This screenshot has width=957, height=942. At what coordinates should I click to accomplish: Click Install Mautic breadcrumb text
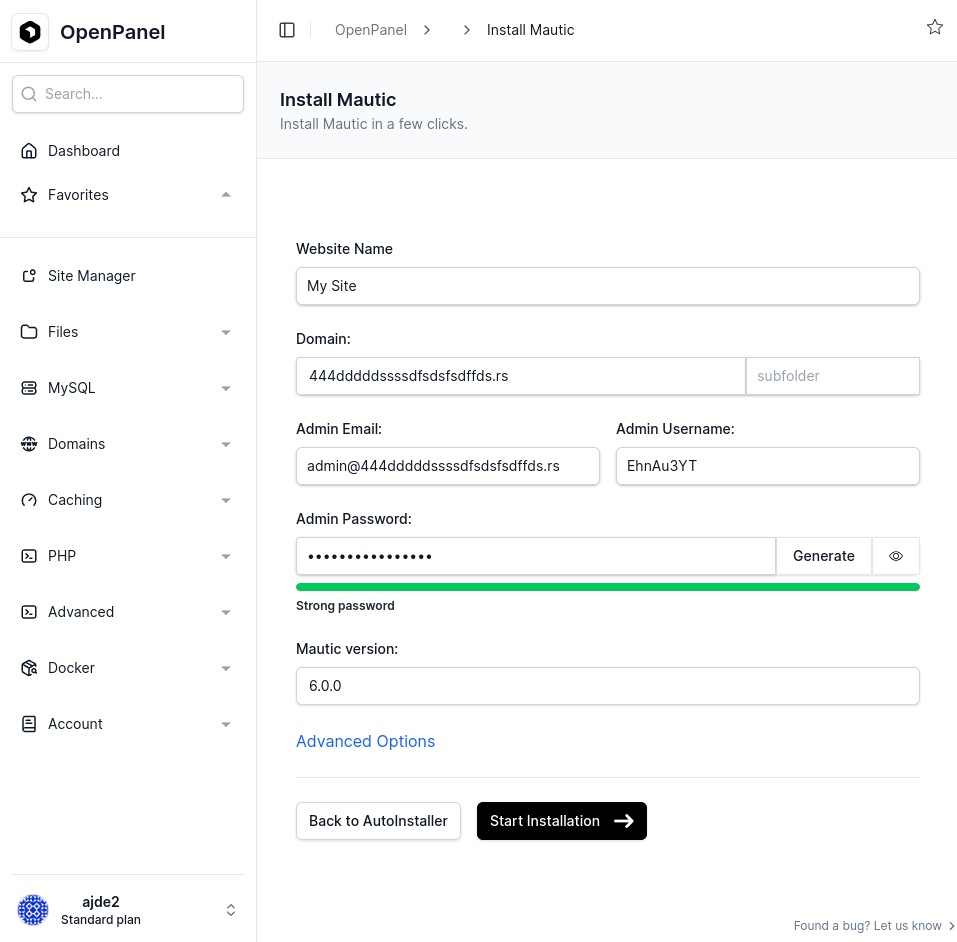[530, 30]
